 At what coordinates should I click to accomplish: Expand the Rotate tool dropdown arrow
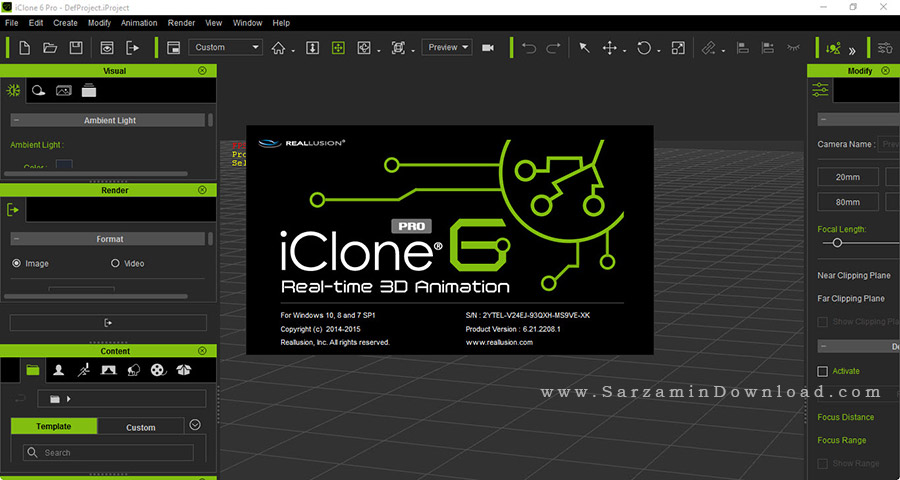coord(659,51)
